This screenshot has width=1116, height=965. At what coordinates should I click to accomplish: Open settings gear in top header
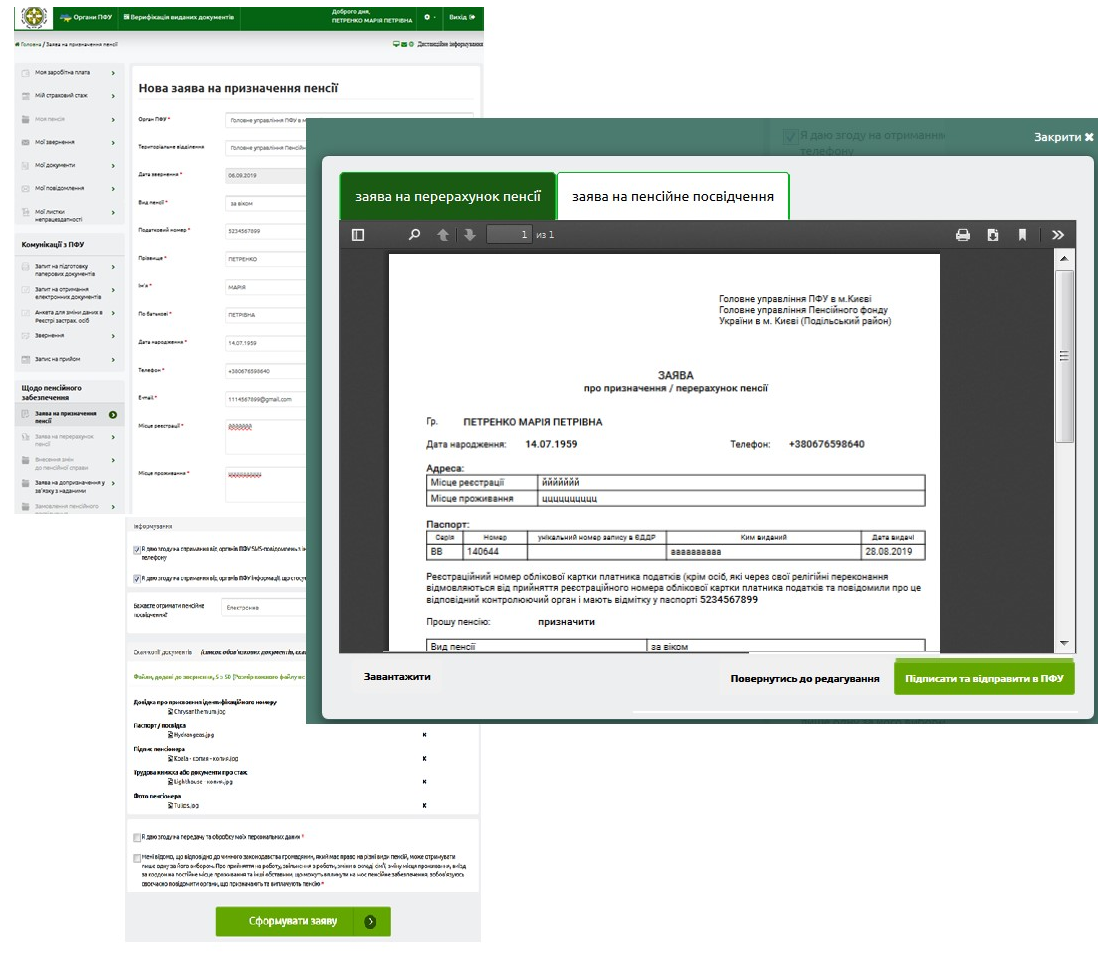click(427, 17)
